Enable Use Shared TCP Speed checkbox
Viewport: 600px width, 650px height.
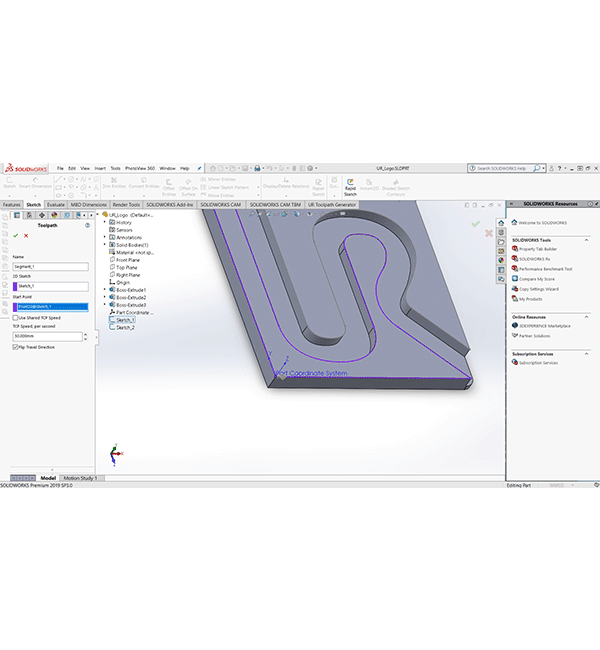click(15, 318)
